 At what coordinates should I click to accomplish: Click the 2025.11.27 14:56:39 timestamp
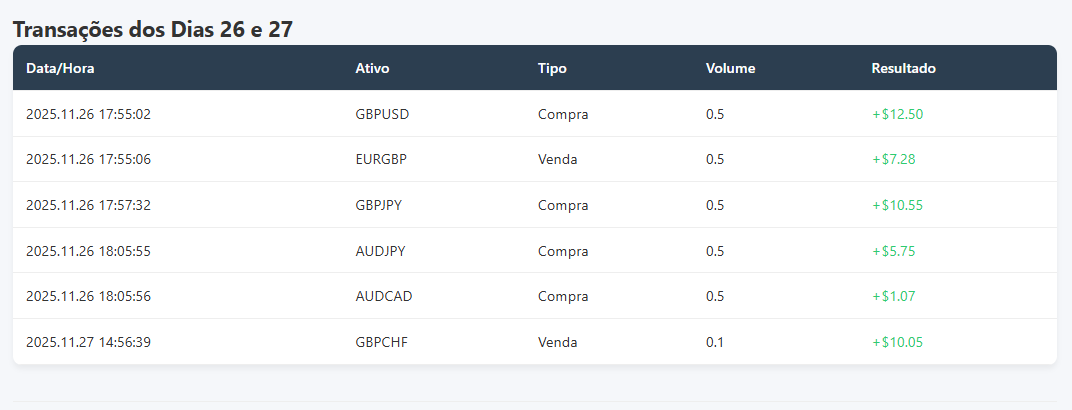point(88,342)
